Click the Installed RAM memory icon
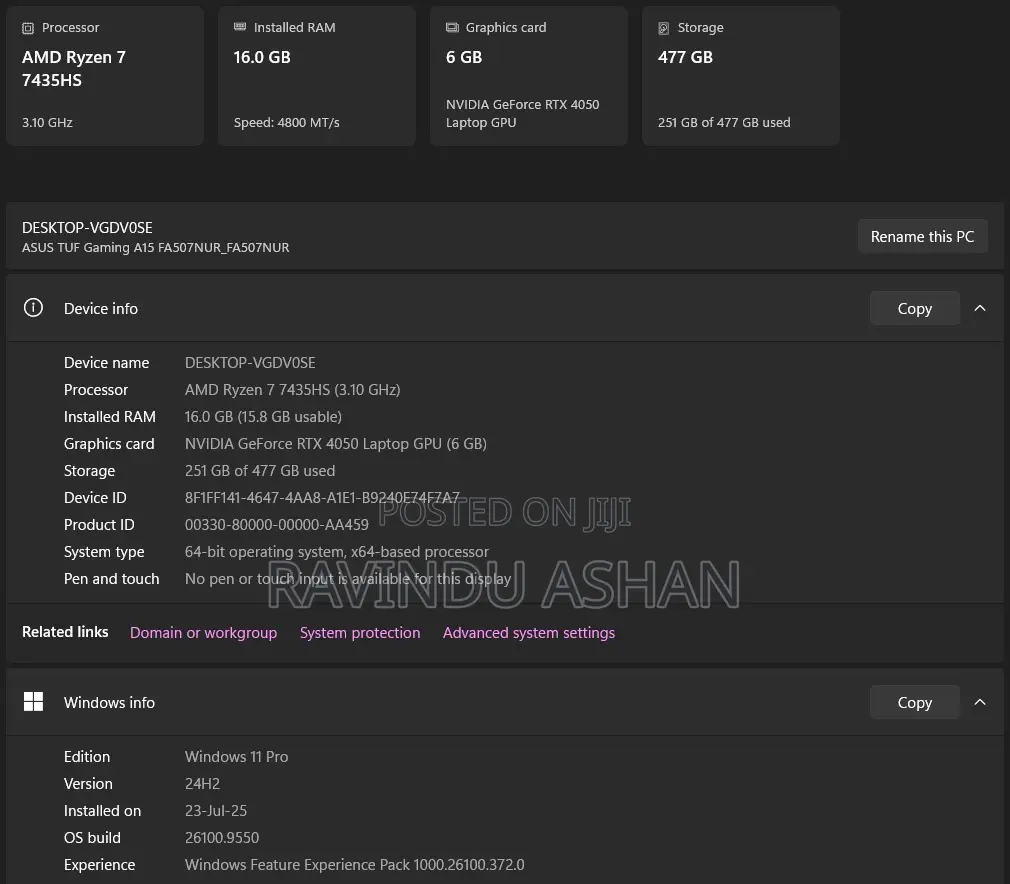The height and width of the screenshot is (884, 1010). click(240, 27)
